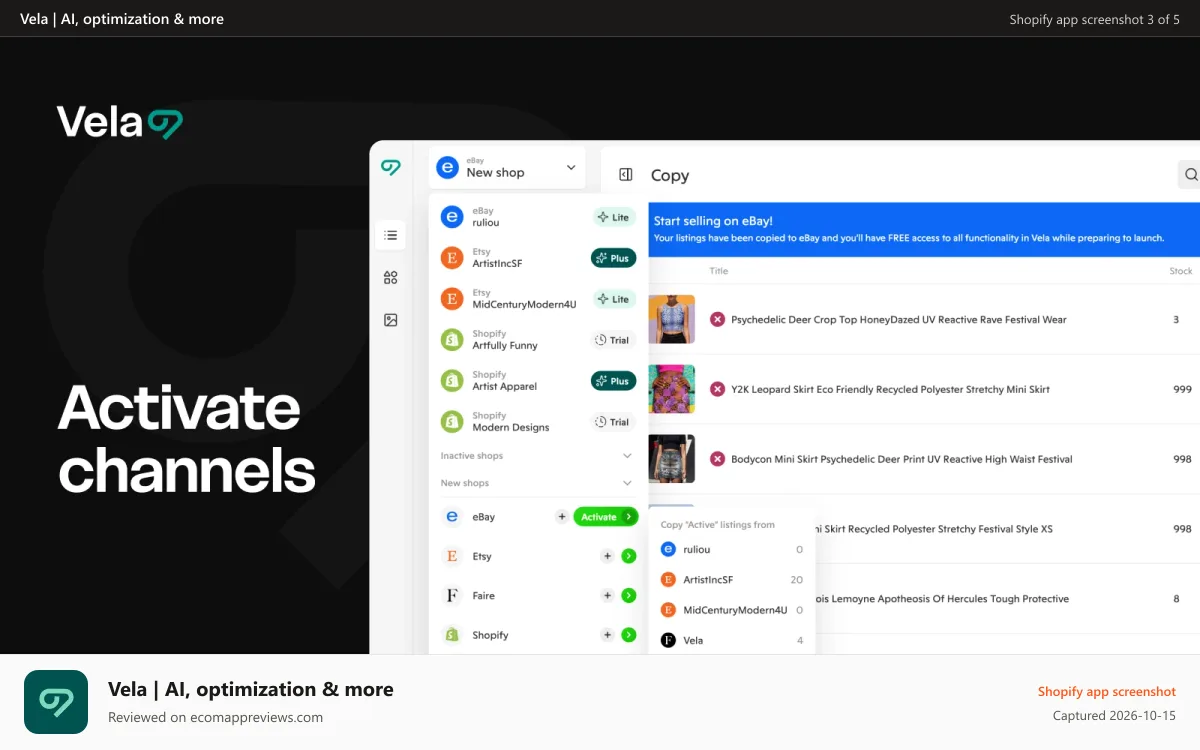The image size is (1200, 750).
Task: Click listing title Bodycon Mini Skirt Psychedelic Deer Print
Action: coord(902,459)
